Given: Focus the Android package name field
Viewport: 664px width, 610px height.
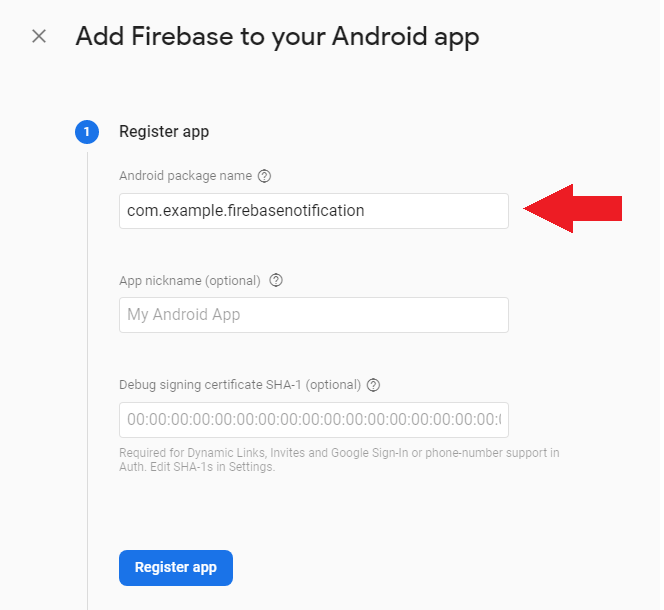Looking at the screenshot, I should click(x=313, y=211).
